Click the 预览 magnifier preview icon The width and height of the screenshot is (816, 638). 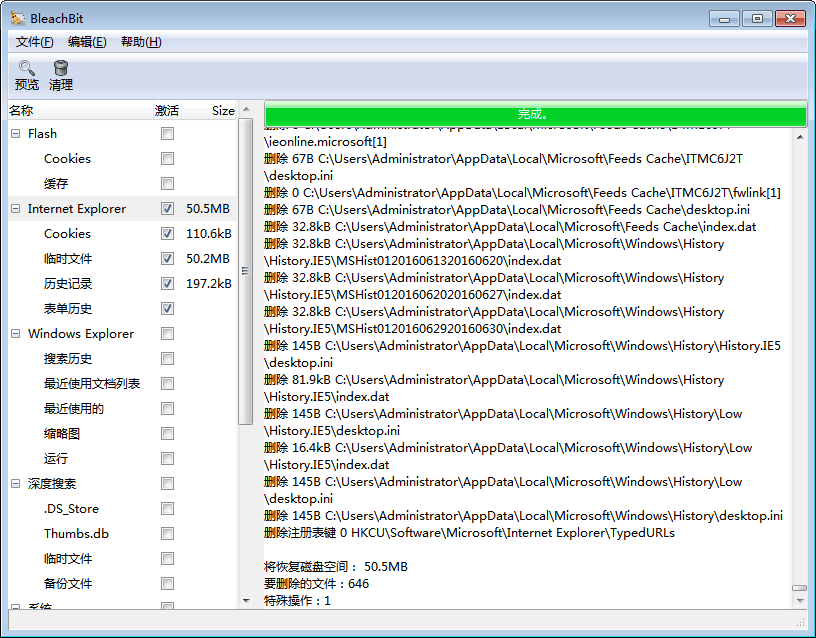tap(26, 68)
